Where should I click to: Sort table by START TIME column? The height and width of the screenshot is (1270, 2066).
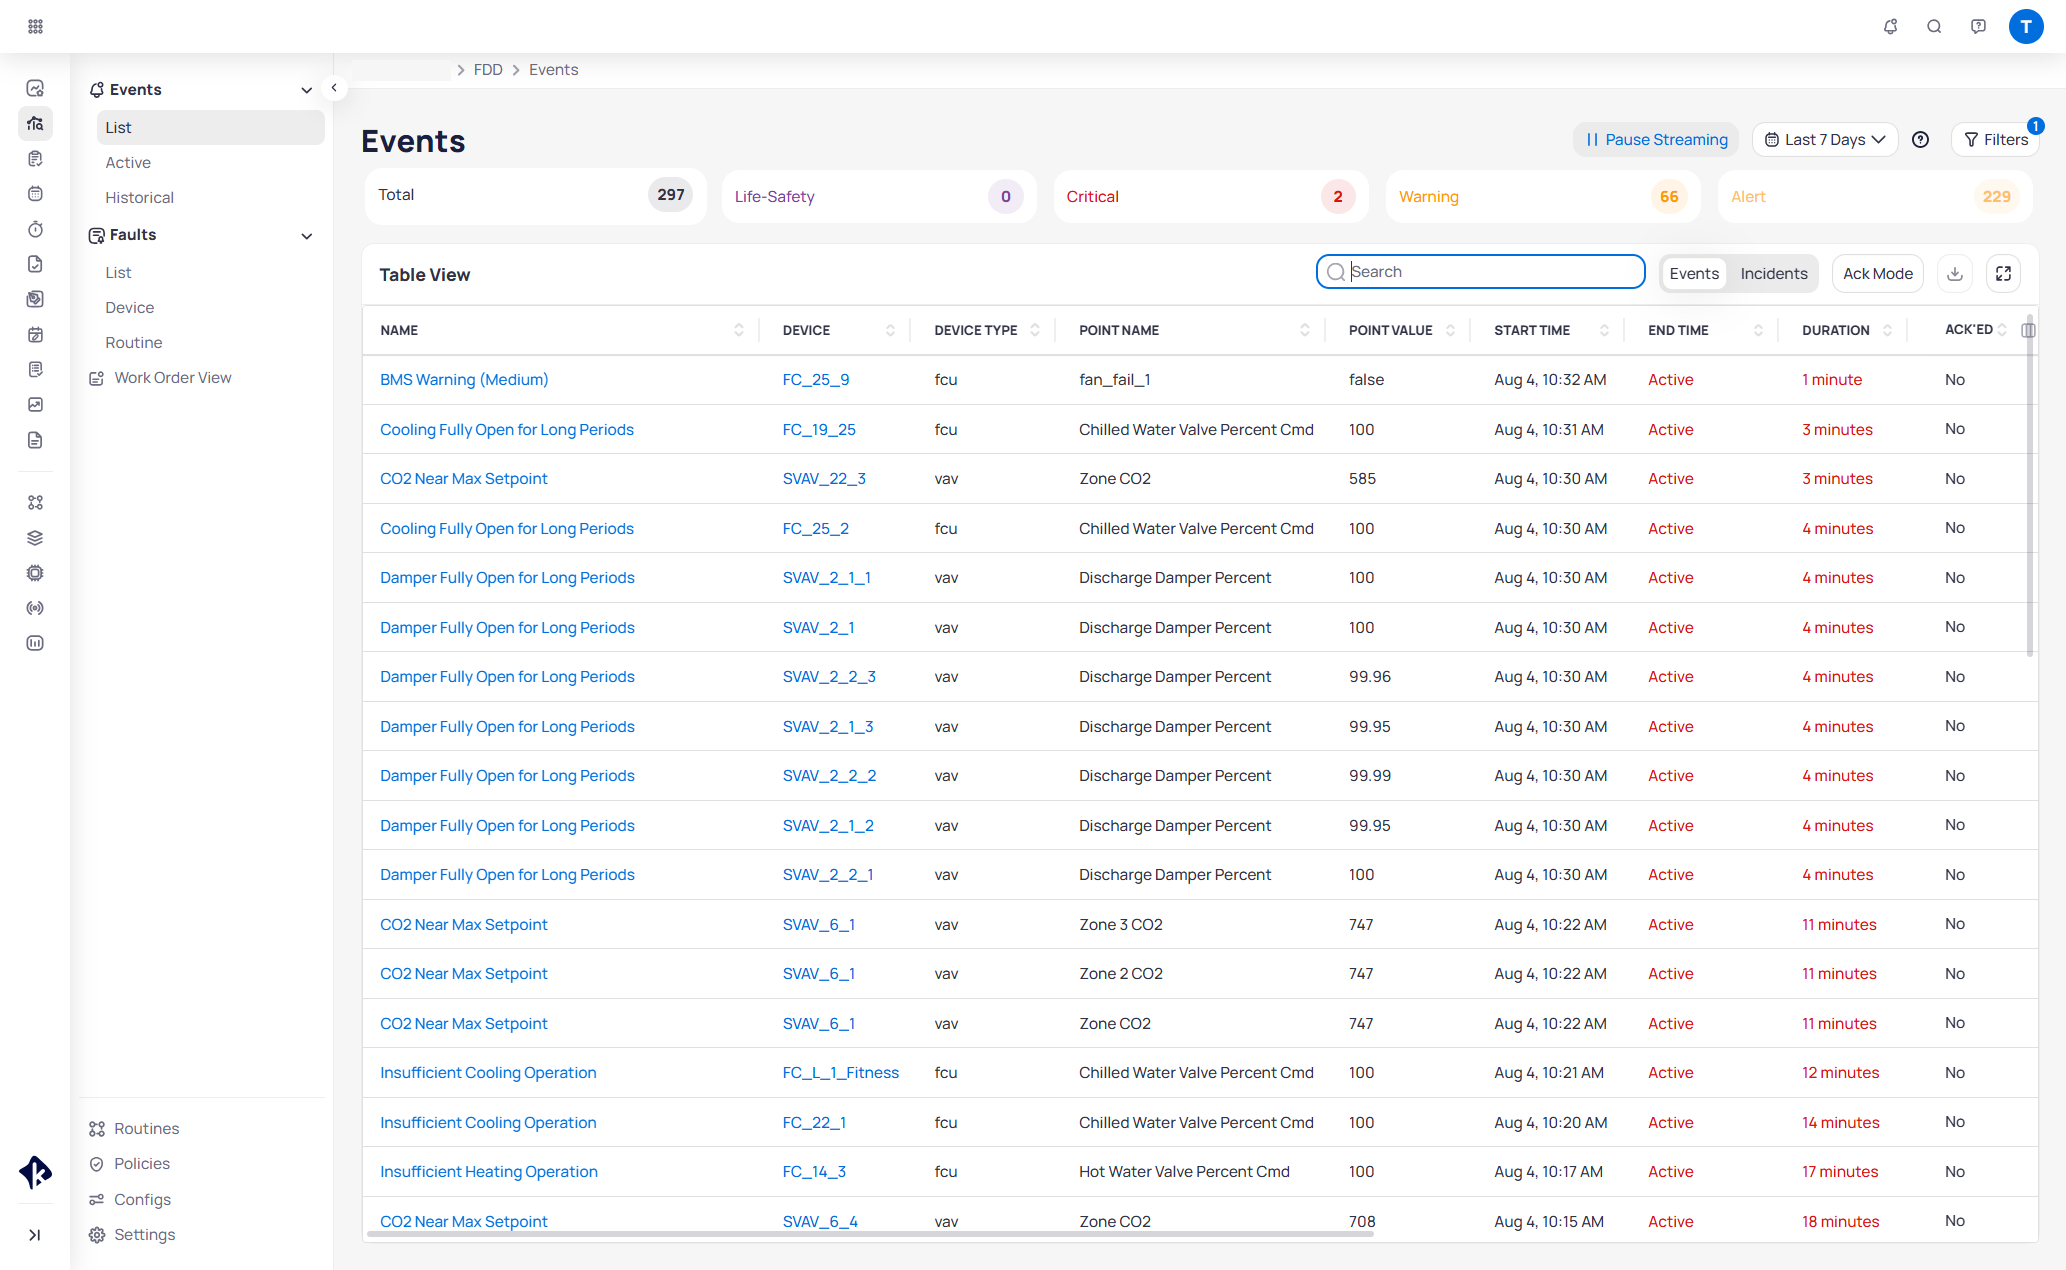(1604, 330)
